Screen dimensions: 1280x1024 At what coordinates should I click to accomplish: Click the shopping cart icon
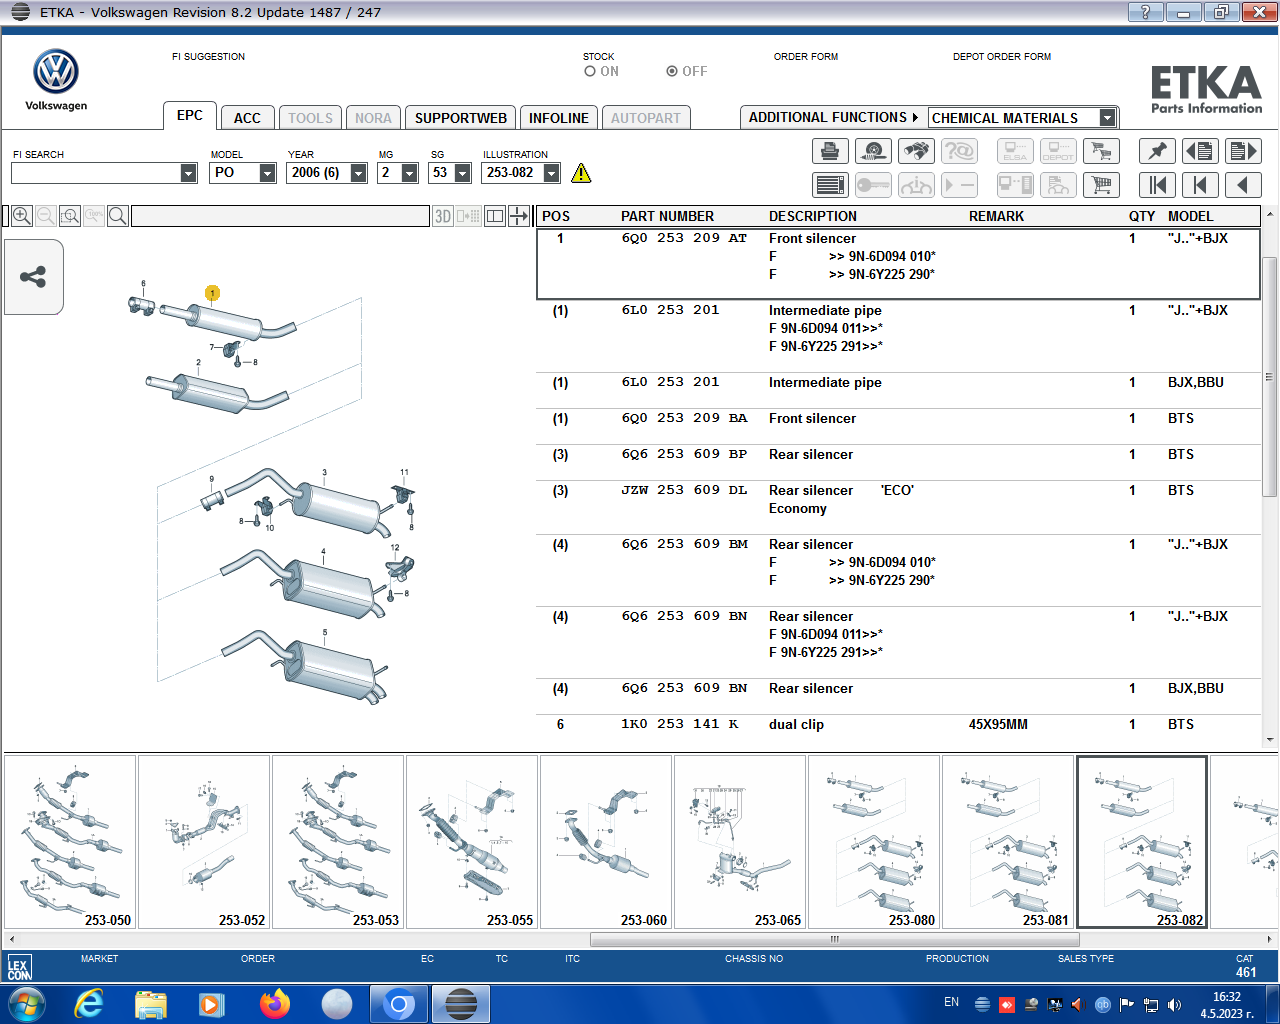(1101, 185)
